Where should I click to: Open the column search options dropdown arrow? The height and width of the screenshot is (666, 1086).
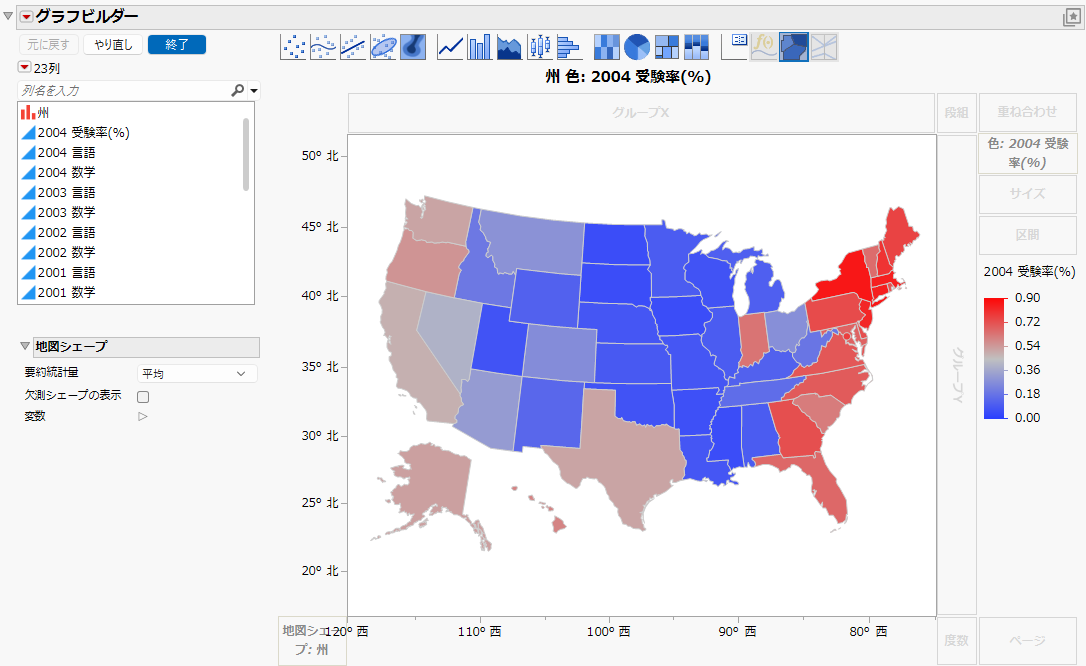[x=253, y=91]
